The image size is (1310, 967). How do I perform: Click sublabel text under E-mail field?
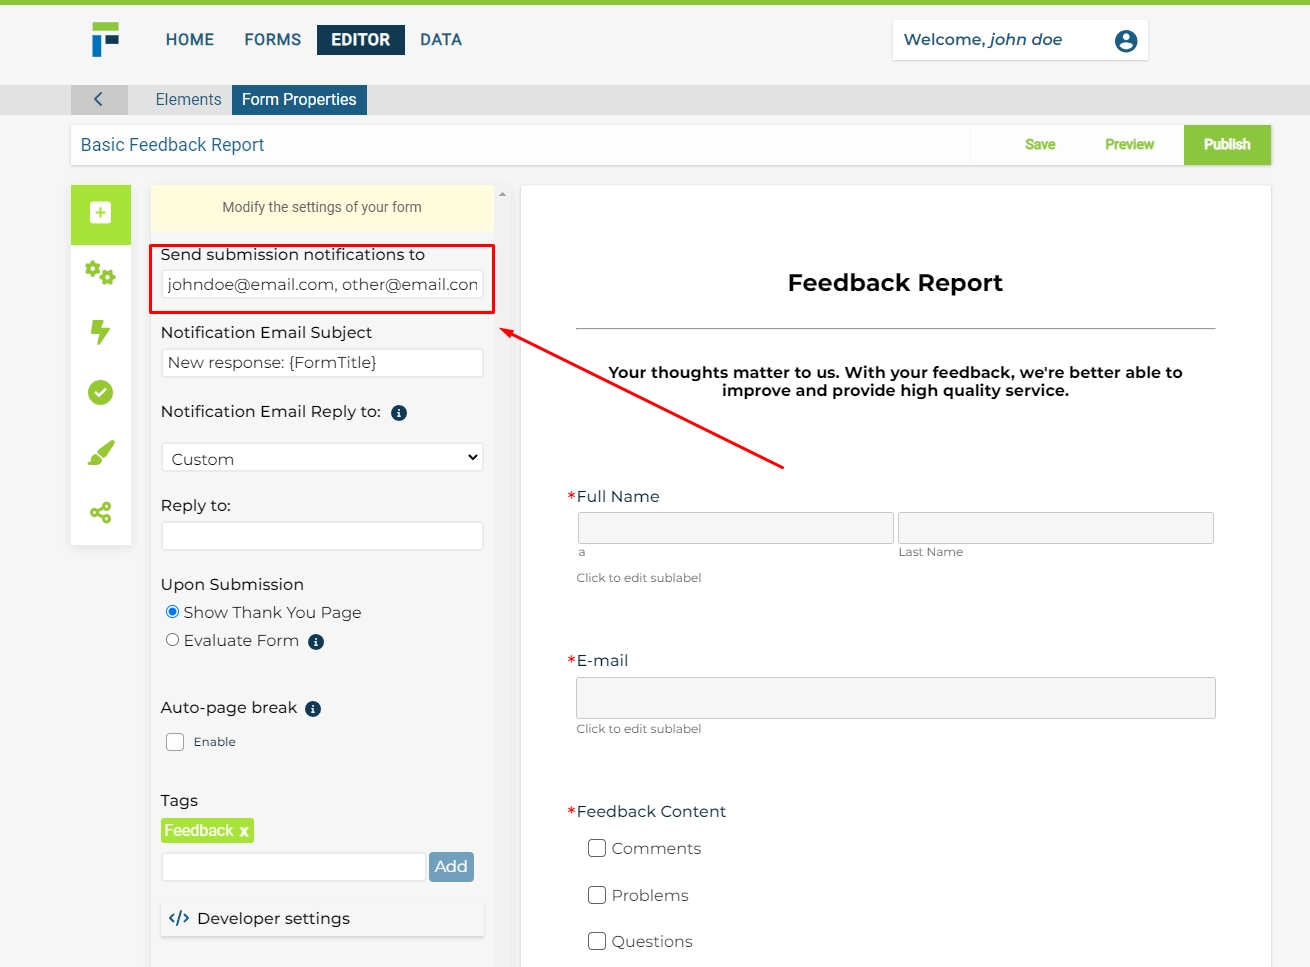click(x=639, y=729)
